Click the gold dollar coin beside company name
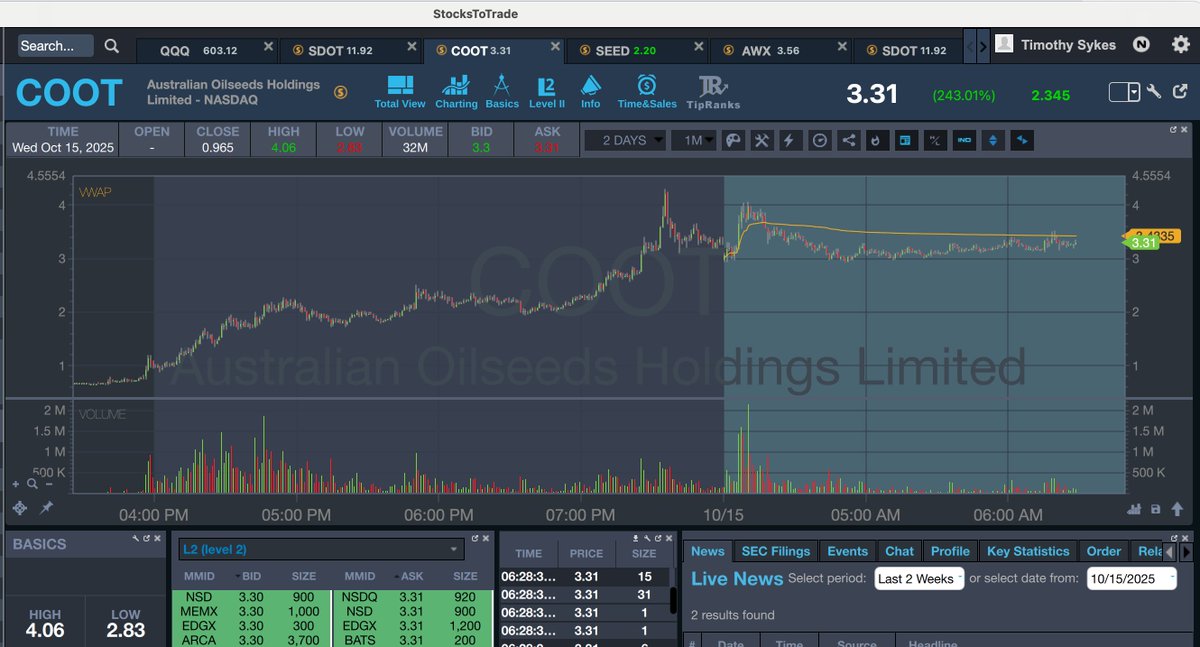Viewport: 1200px width, 647px height. click(341, 92)
